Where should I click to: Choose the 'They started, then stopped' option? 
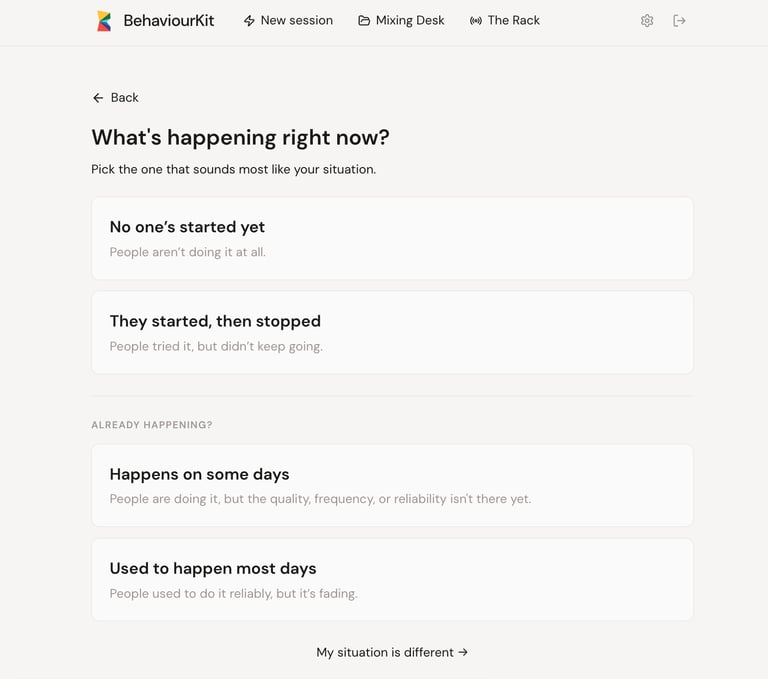pos(392,332)
